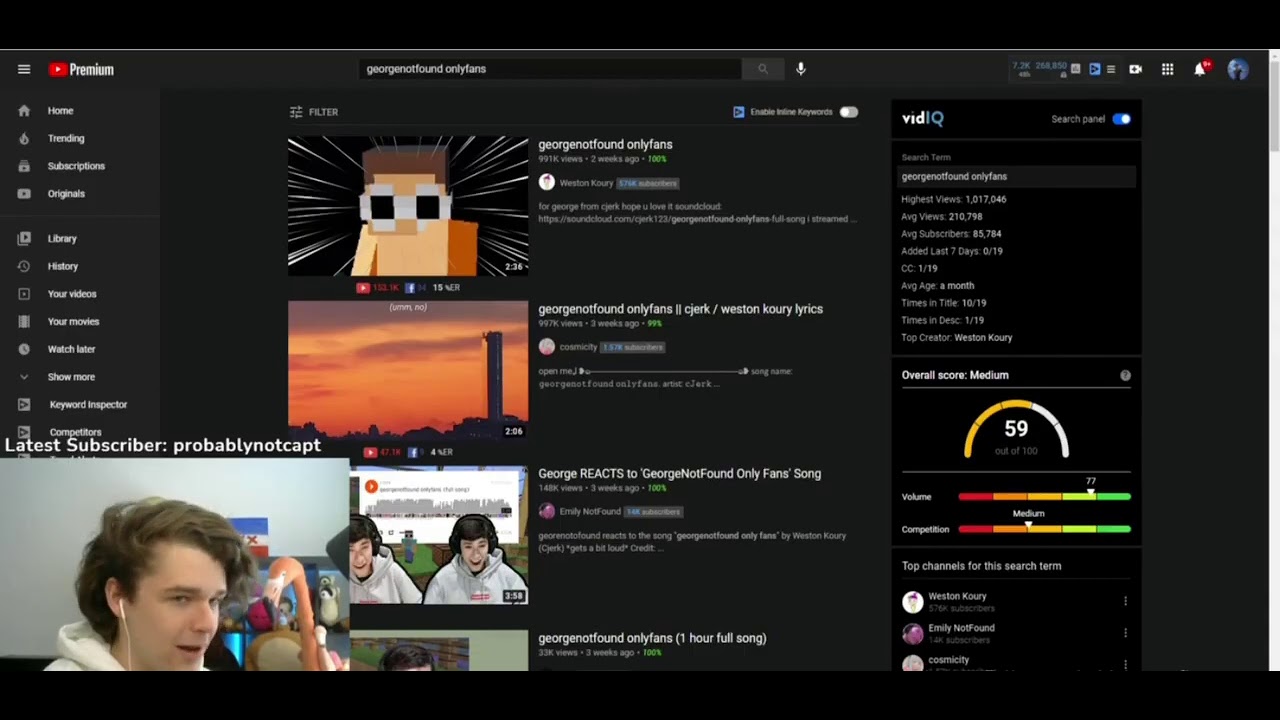The width and height of the screenshot is (1280, 720).
Task: Open Your videos in the sidebar
Action: point(72,294)
